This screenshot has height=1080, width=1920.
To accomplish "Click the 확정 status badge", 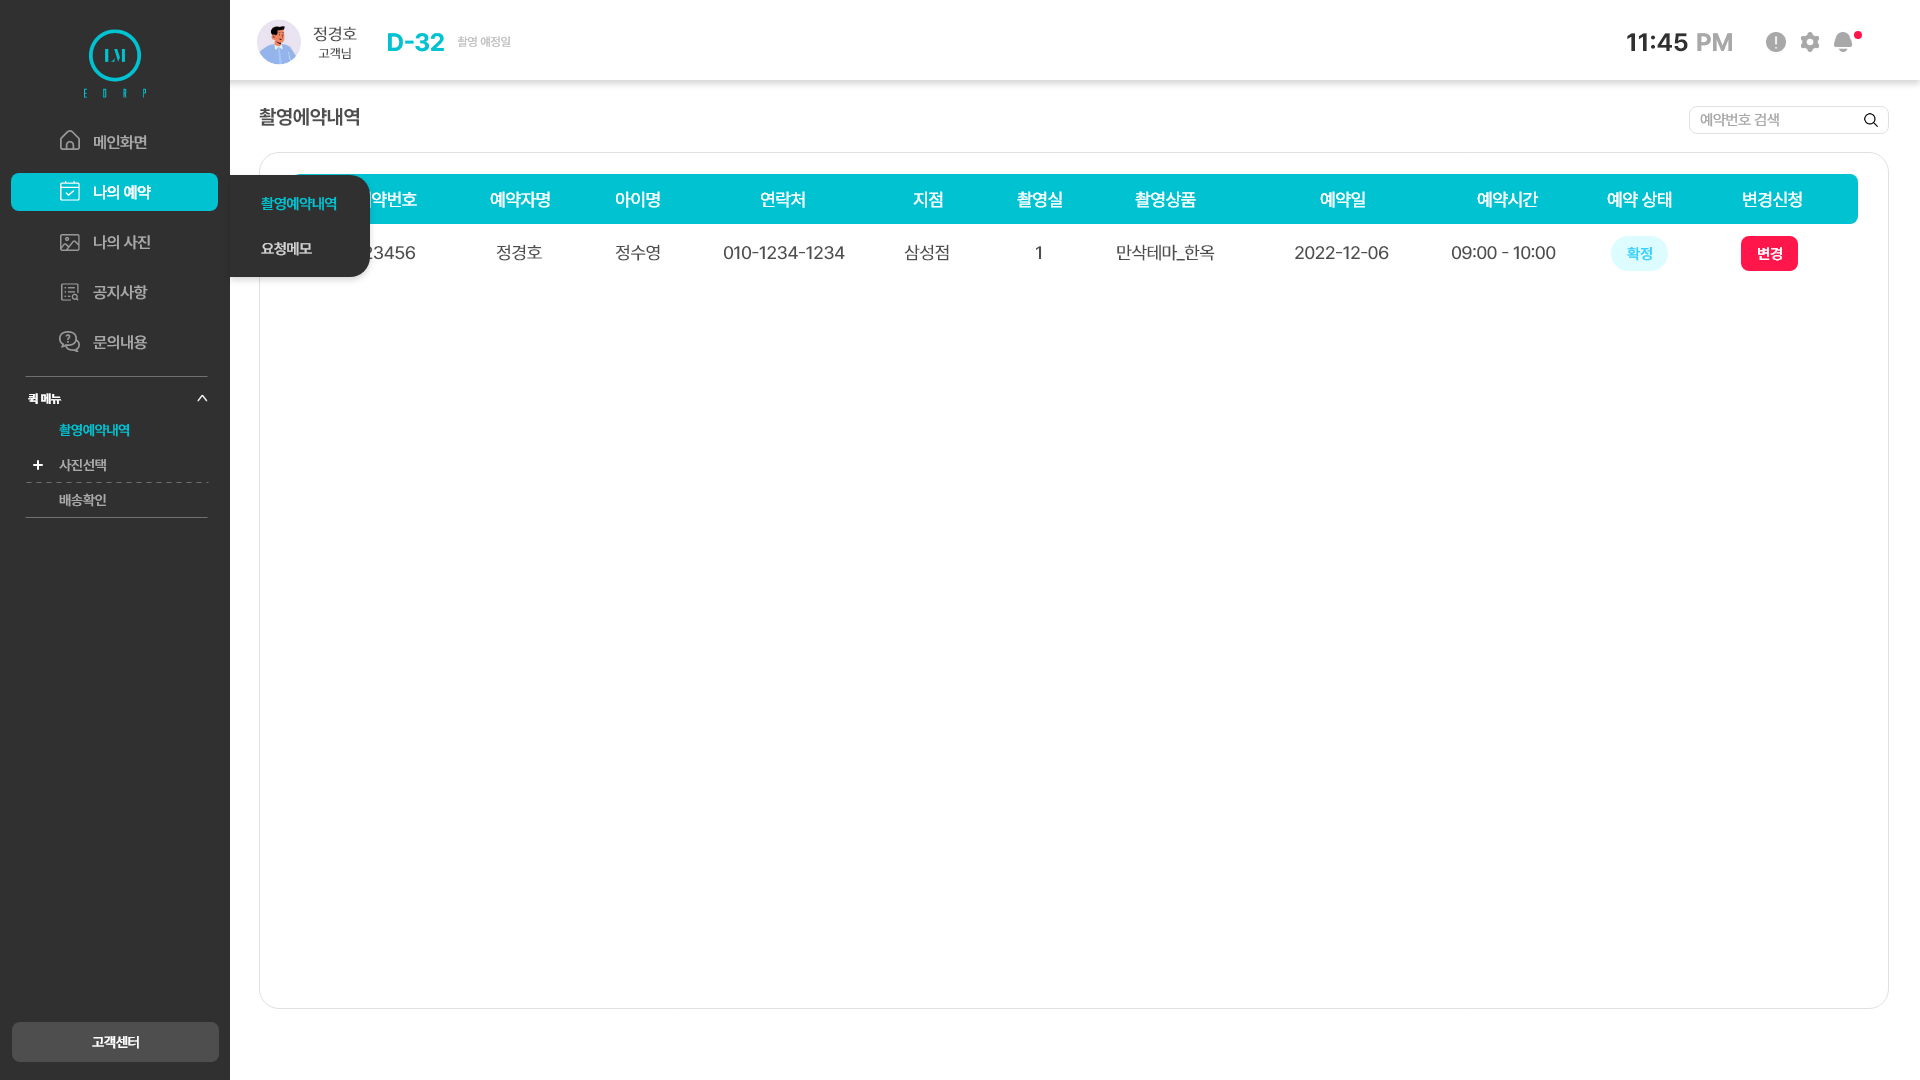I will tap(1639, 253).
